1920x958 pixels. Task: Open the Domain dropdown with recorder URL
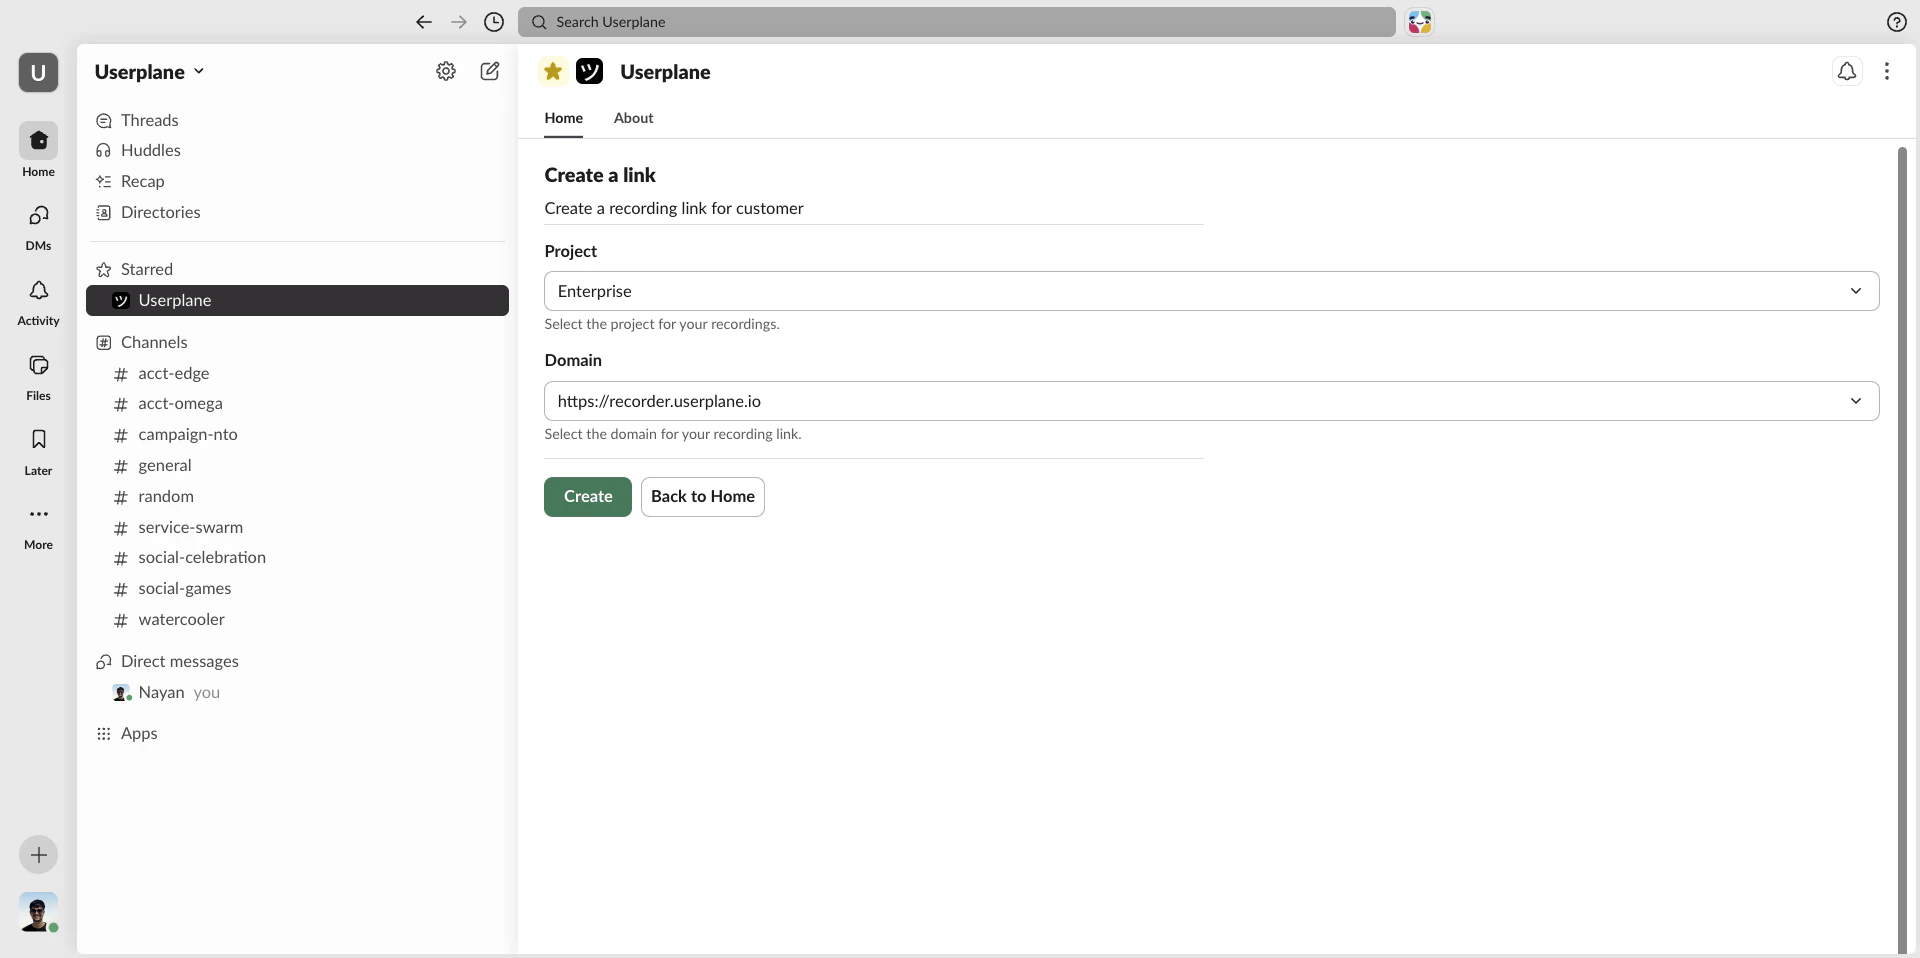(x=1211, y=401)
